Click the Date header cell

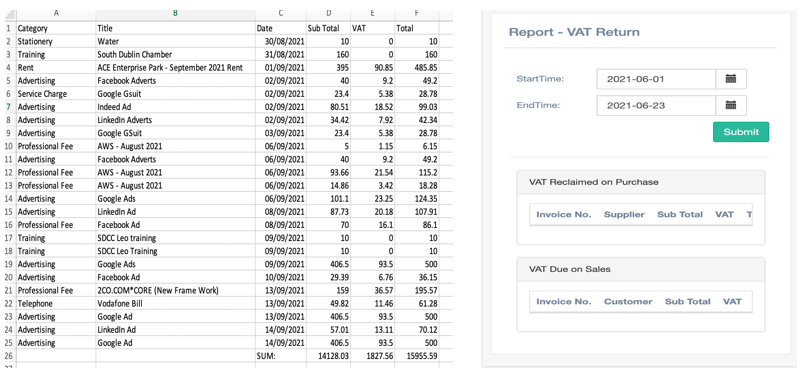280,28
